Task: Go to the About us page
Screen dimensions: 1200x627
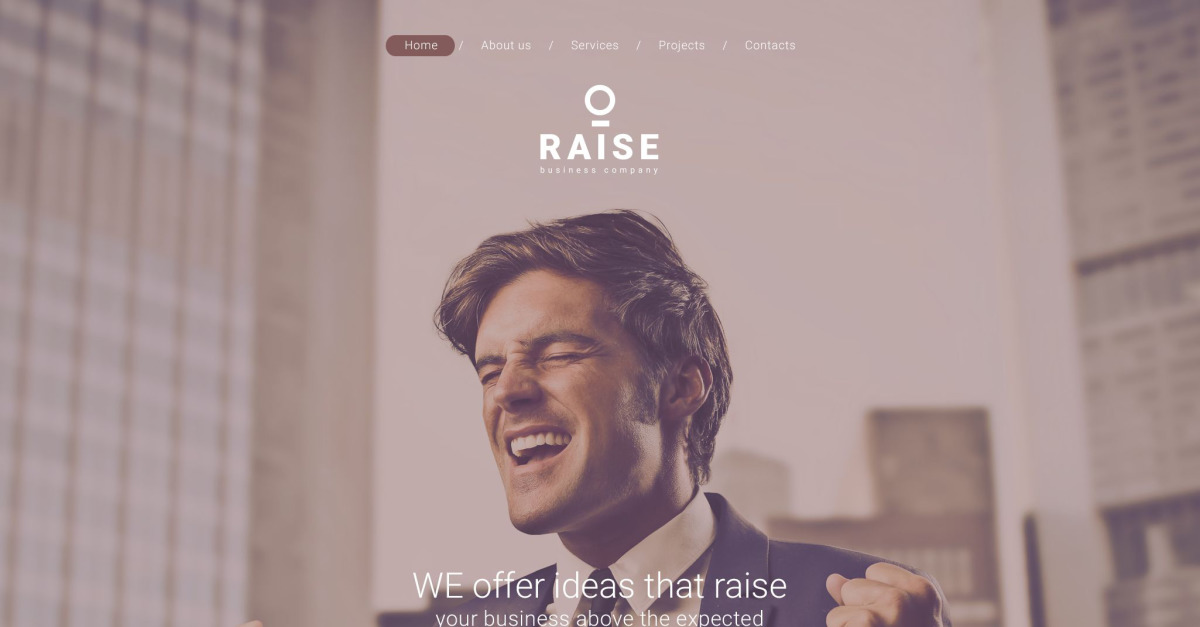Action: point(506,46)
